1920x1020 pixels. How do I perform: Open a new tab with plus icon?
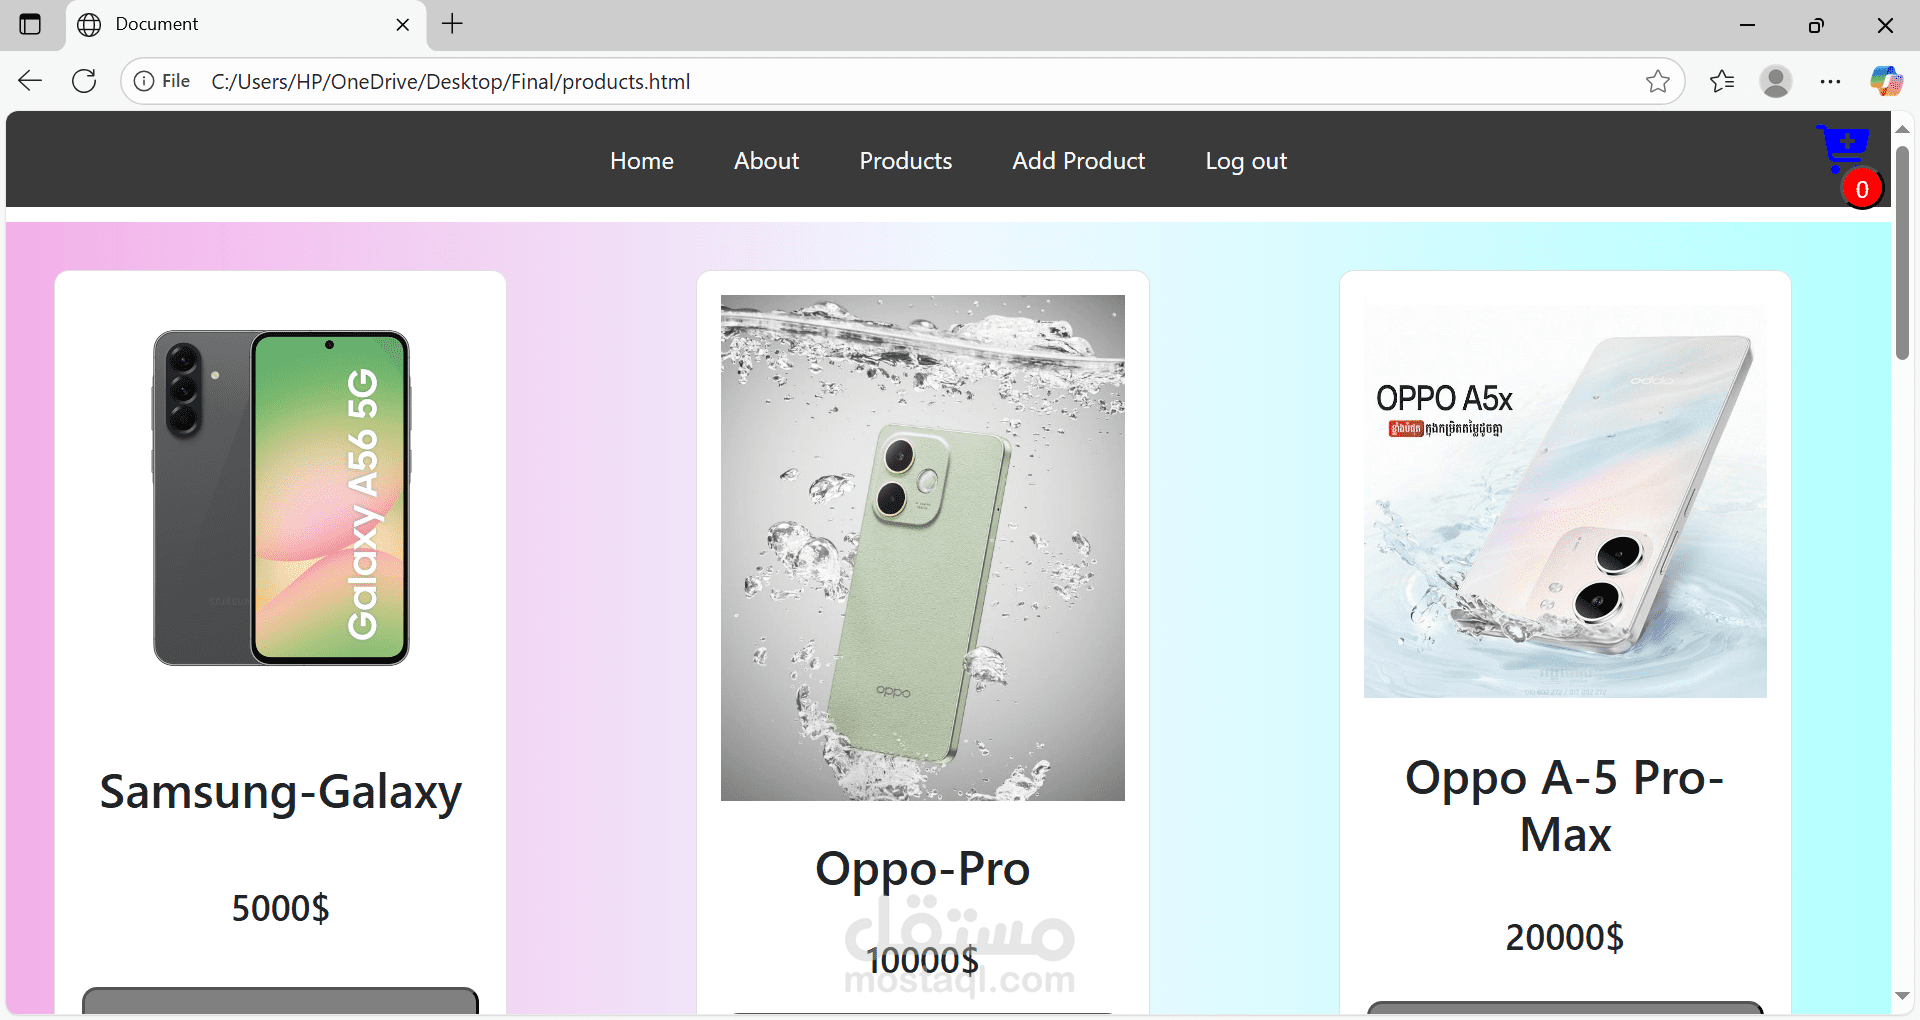coord(452,24)
